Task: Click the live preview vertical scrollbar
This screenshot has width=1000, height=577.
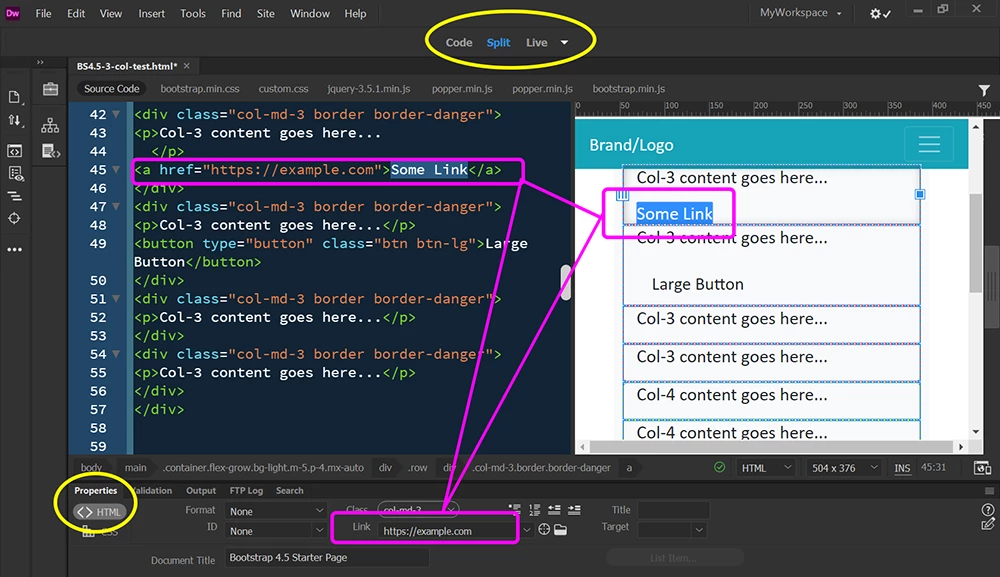Action: [x=976, y=242]
